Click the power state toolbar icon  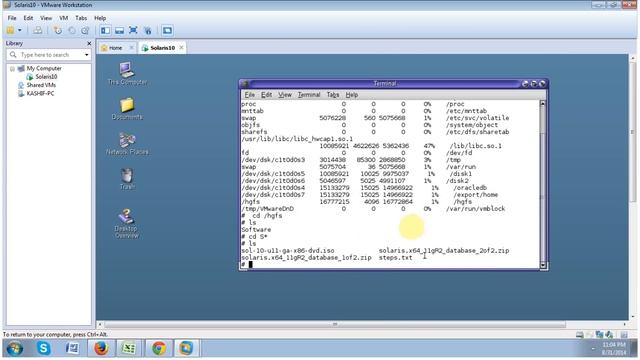coord(11,30)
